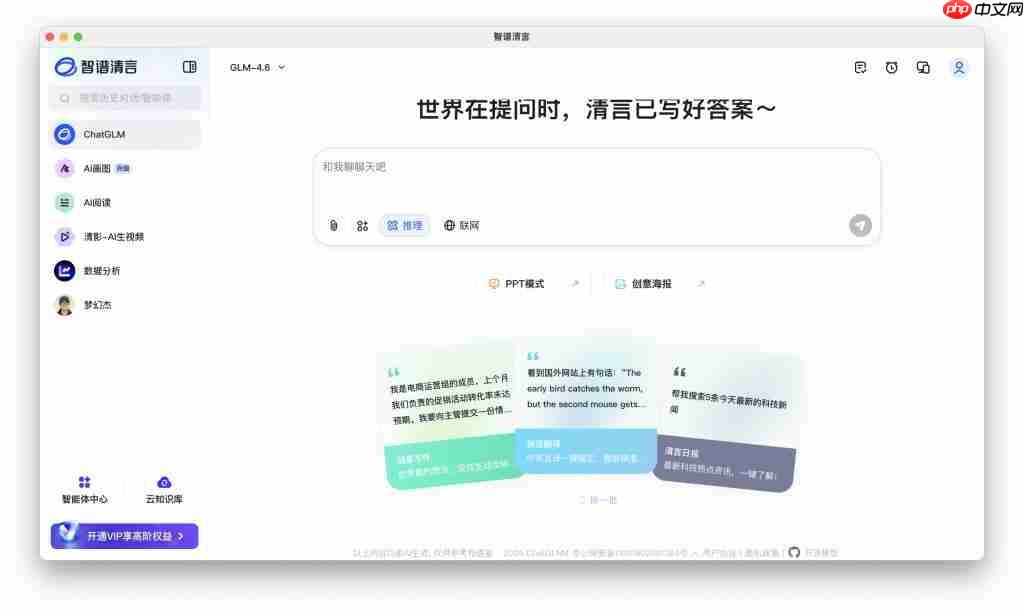Toggle 联网 web search mode
The width and height of the screenshot is (1024, 613).
coord(461,225)
